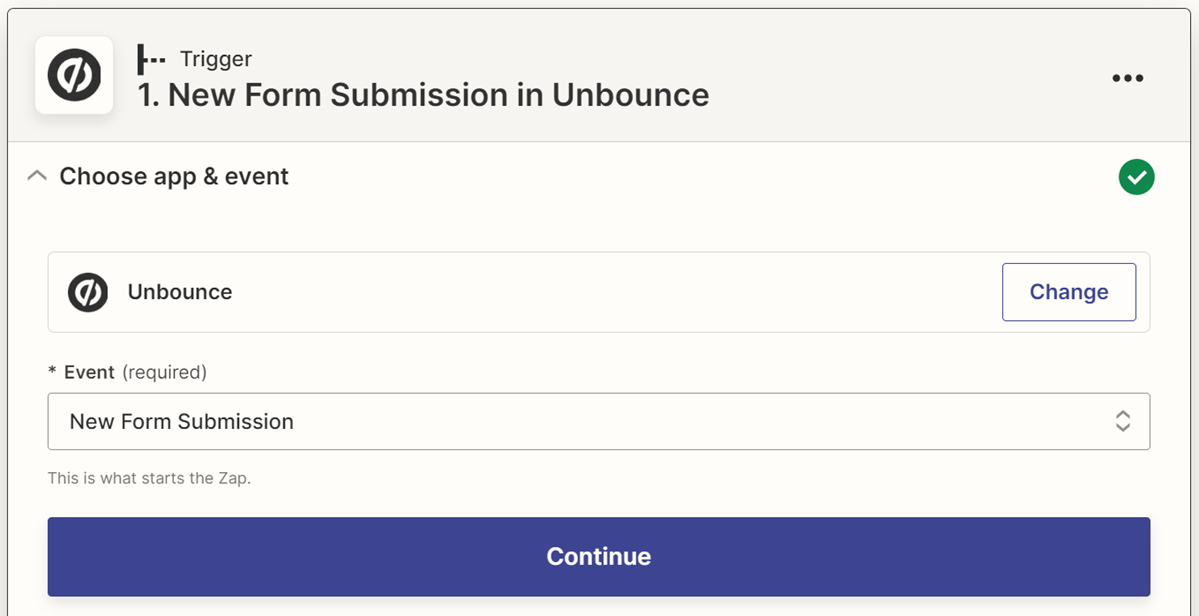Click the Event field label
This screenshot has width=1199, height=616.
point(89,372)
